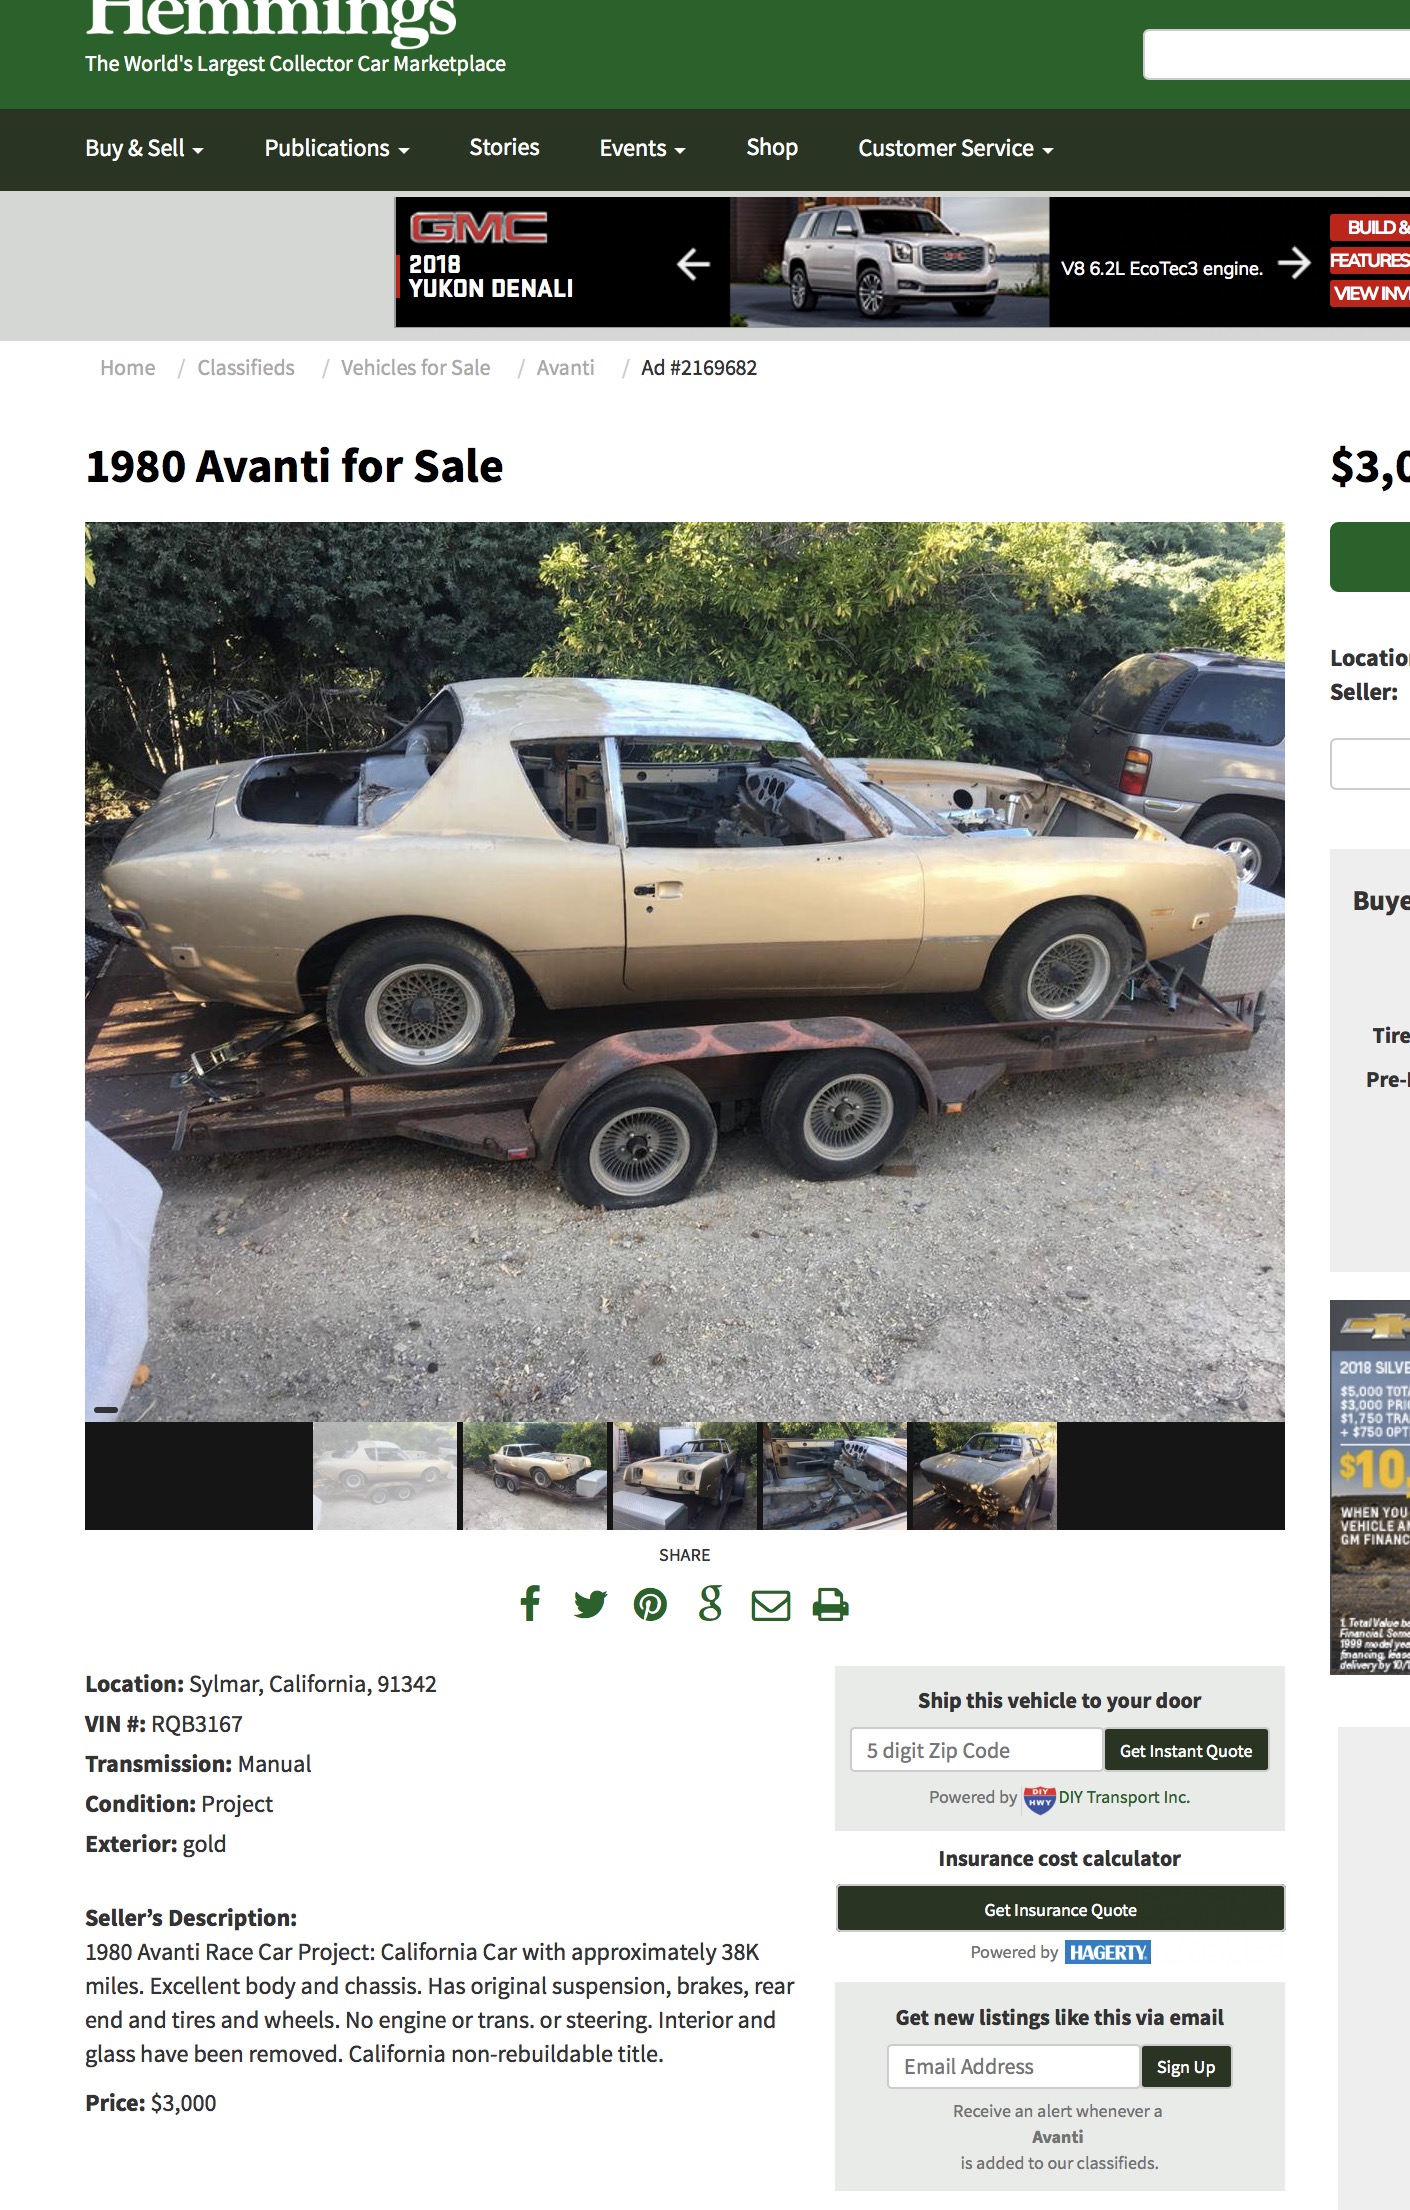Click right arrow in GMC Yukon ad

(1294, 263)
